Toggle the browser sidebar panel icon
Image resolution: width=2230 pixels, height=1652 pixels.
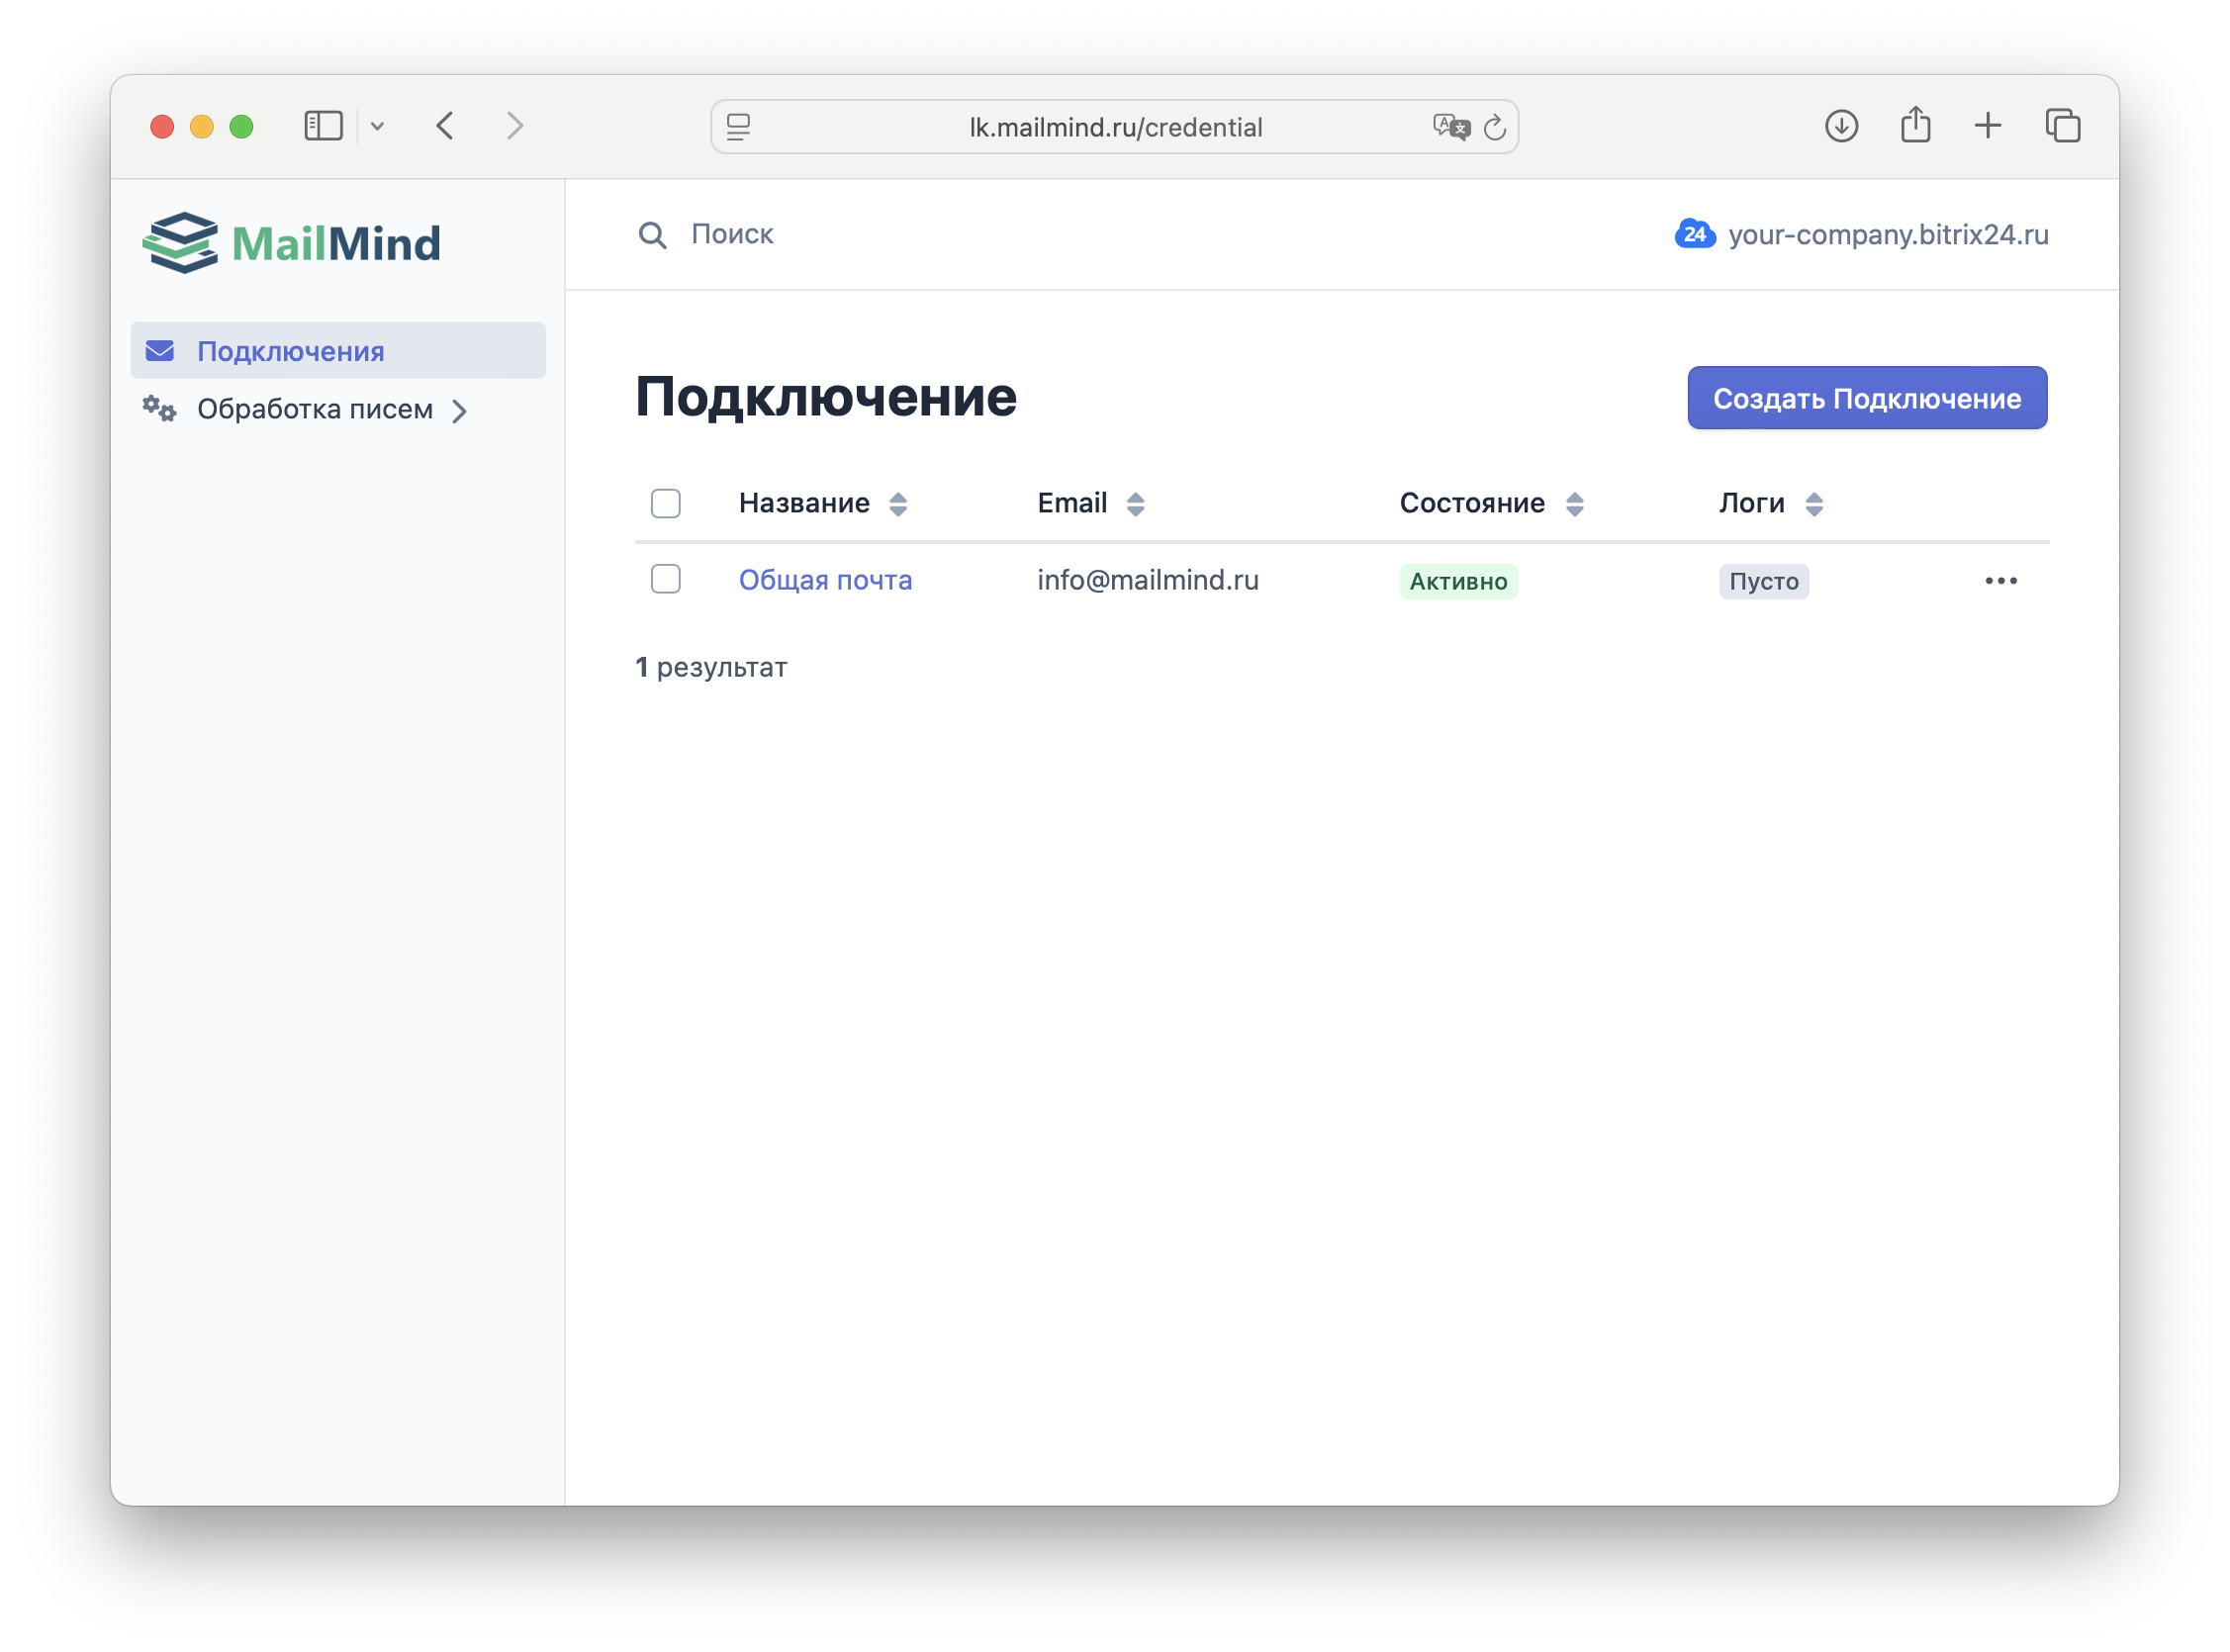point(323,125)
